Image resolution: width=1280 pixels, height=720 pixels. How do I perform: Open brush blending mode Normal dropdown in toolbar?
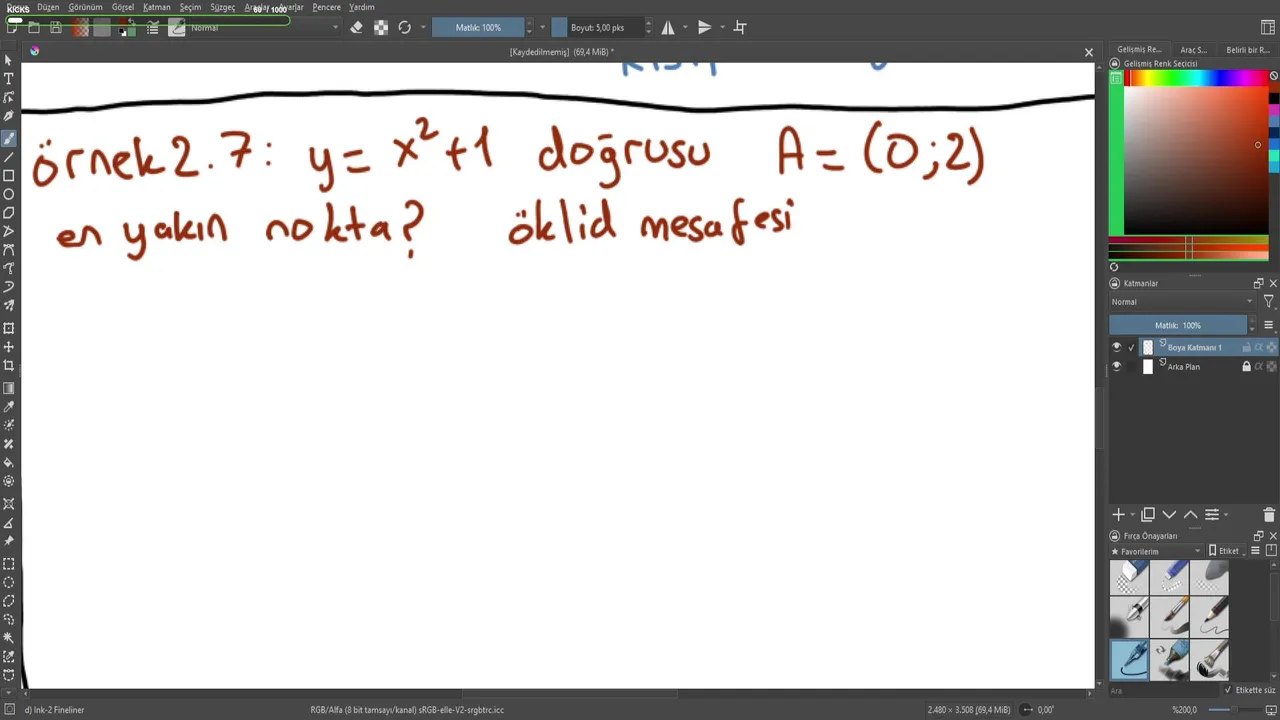(x=264, y=28)
